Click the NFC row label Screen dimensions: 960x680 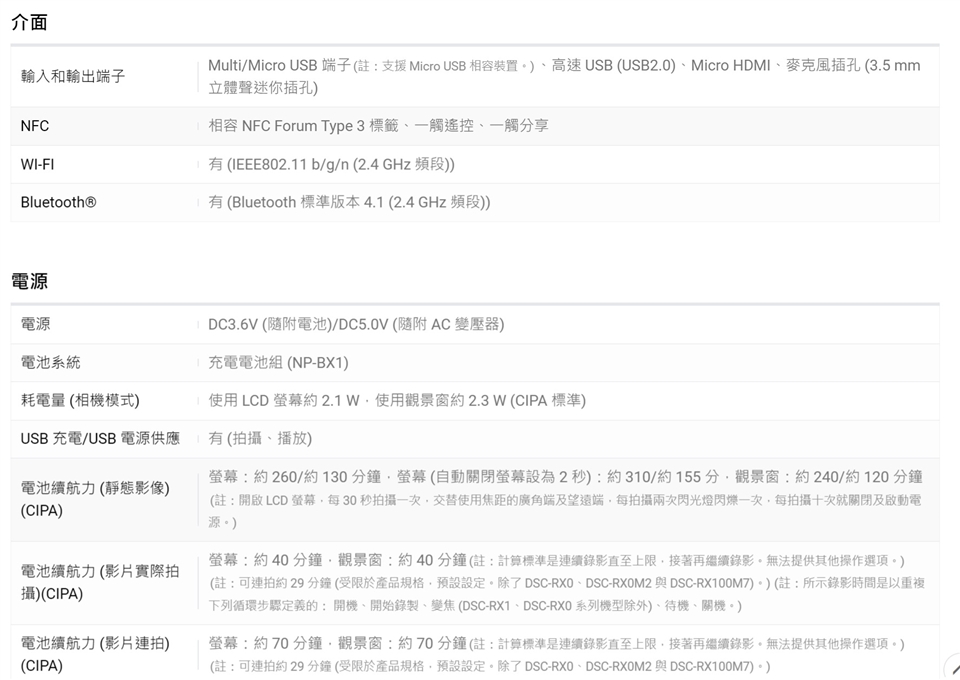pos(35,126)
